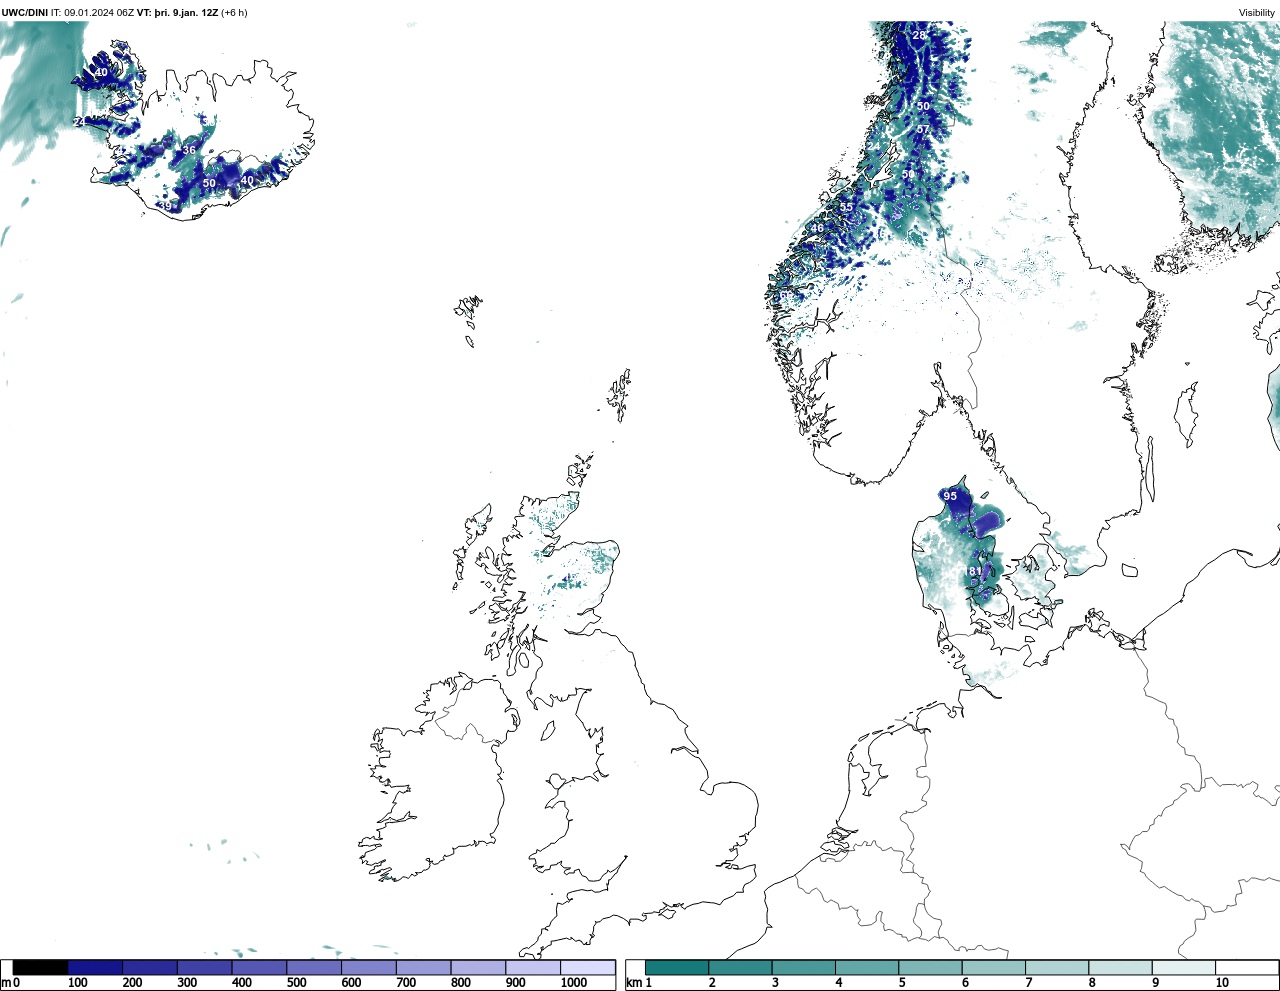
Task: Click the '9' tick in the km legend
Action: point(1155,983)
